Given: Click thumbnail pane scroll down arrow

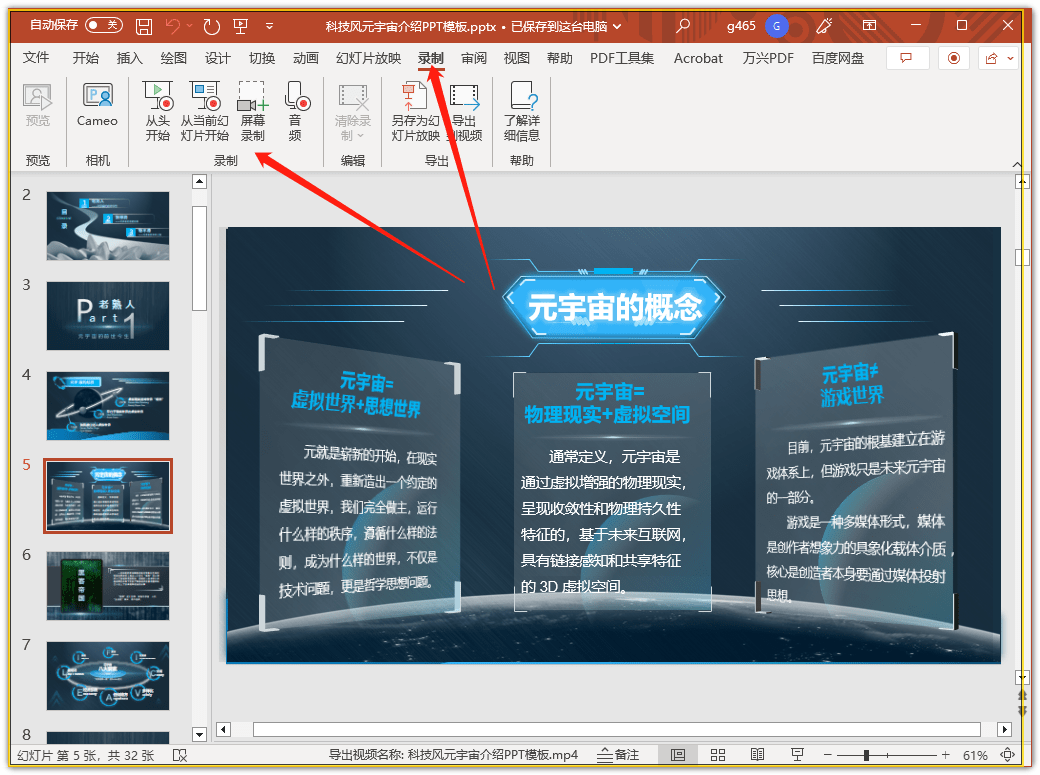Looking at the screenshot, I should click(199, 734).
